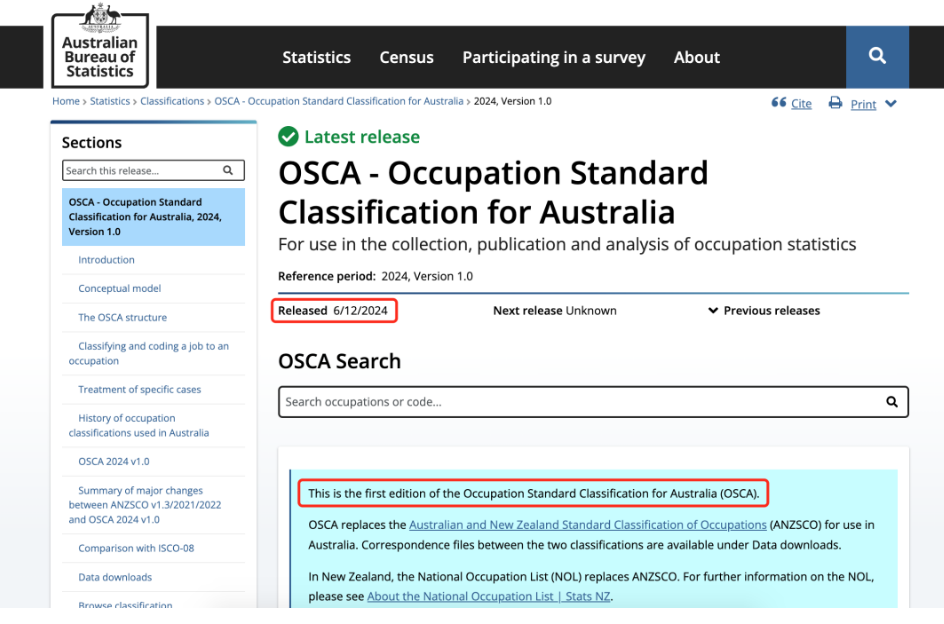Click the 2024, Version 1.0 breadcrumb text
Image resolution: width=944 pixels, height=624 pixels.
coord(512,101)
